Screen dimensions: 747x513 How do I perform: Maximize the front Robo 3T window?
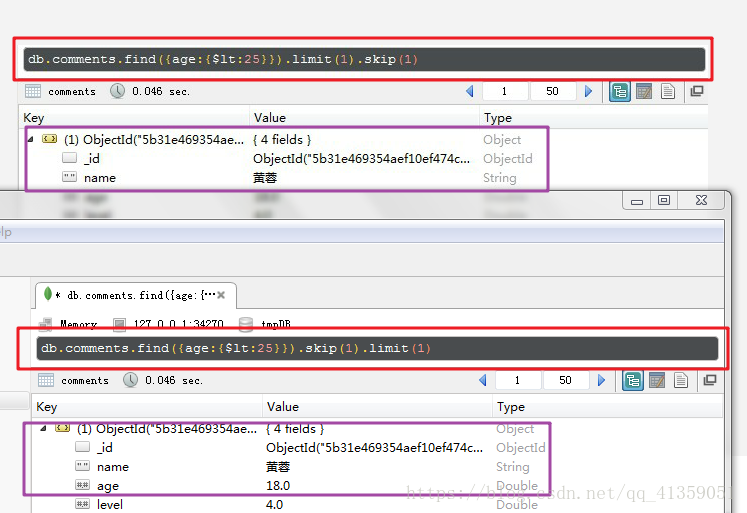pyautogui.click(x=664, y=201)
